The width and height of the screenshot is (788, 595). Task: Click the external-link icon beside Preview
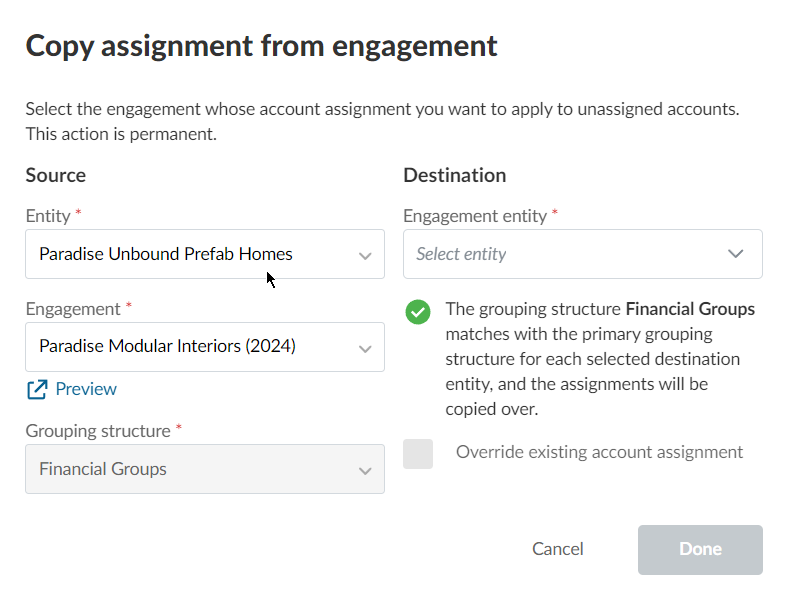[x=37, y=390]
